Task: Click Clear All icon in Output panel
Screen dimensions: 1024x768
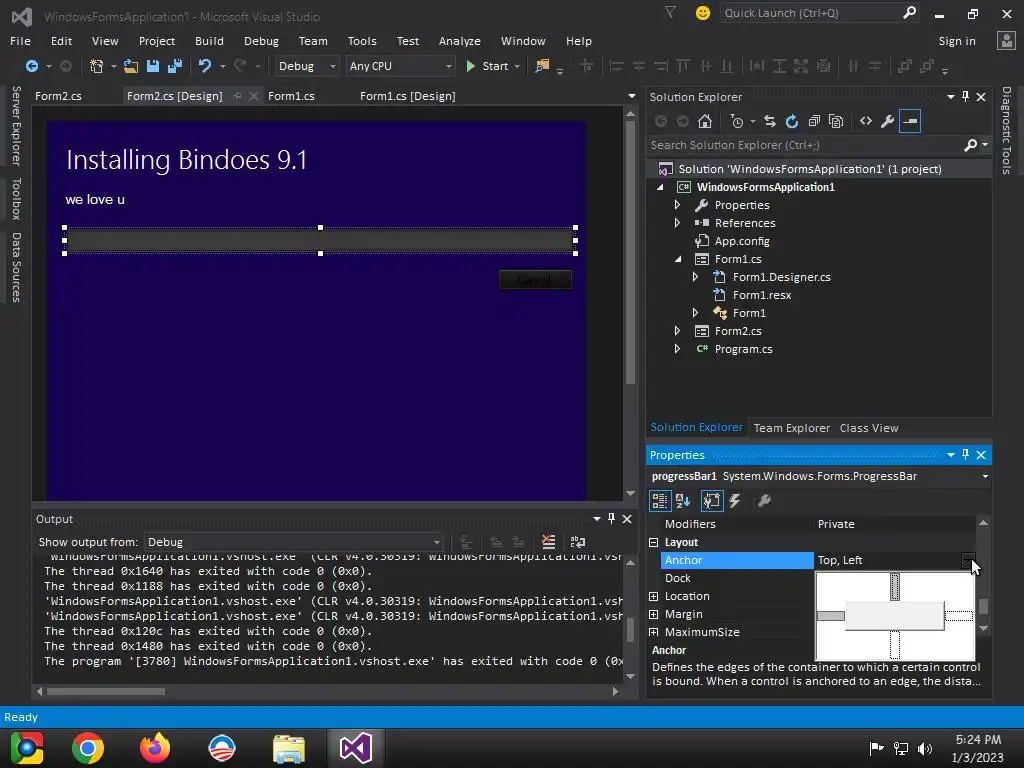Action: pyautogui.click(x=549, y=542)
